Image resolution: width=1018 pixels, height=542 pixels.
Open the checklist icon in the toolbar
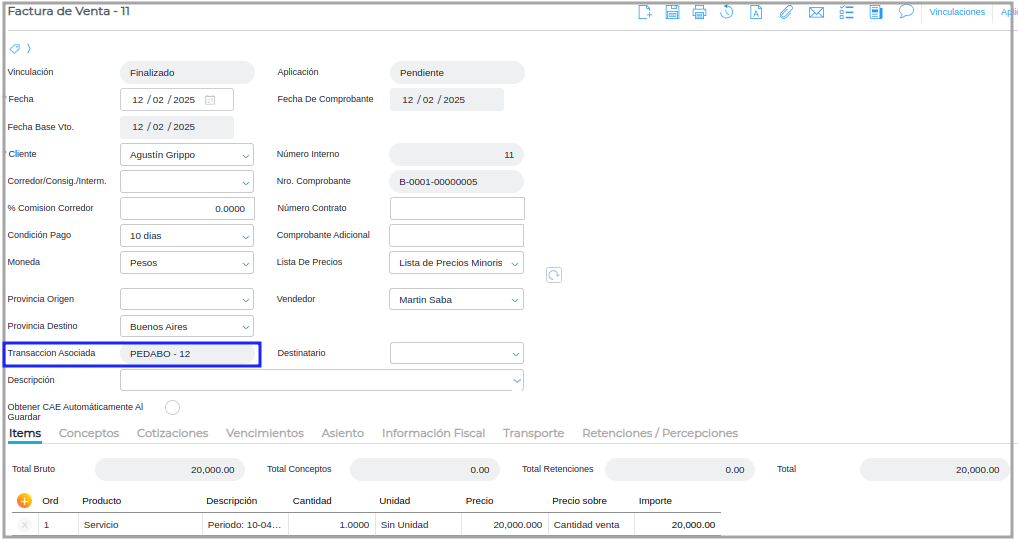[x=846, y=12]
